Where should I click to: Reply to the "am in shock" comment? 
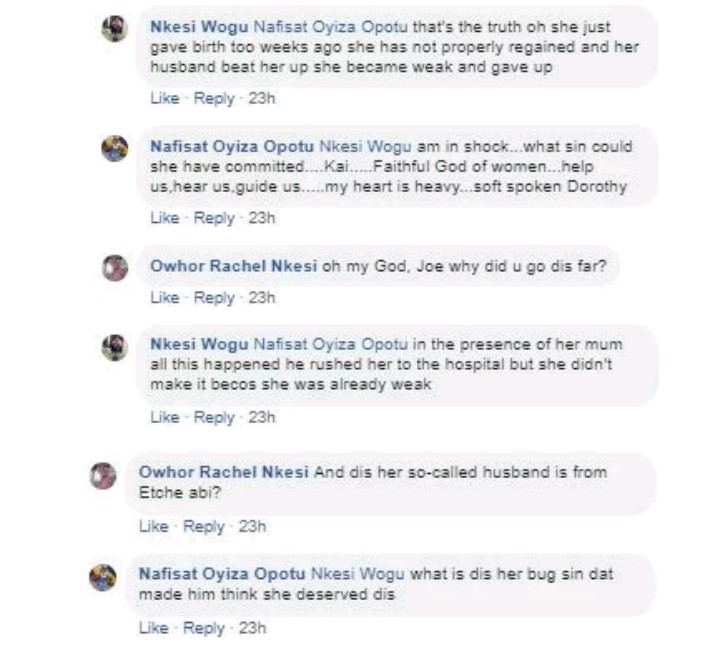click(x=214, y=218)
